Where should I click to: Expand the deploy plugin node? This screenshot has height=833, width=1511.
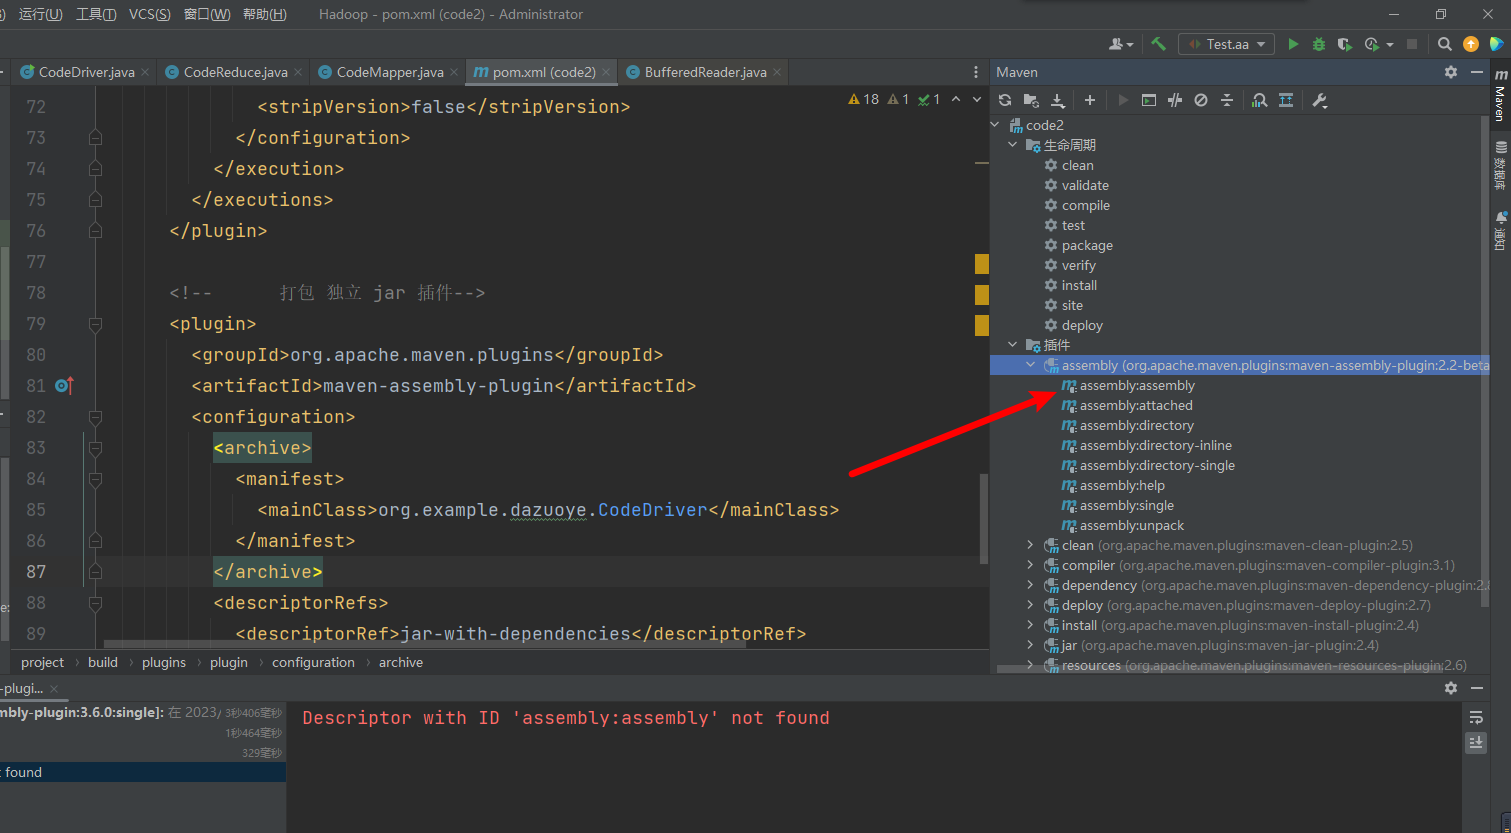point(1031,605)
